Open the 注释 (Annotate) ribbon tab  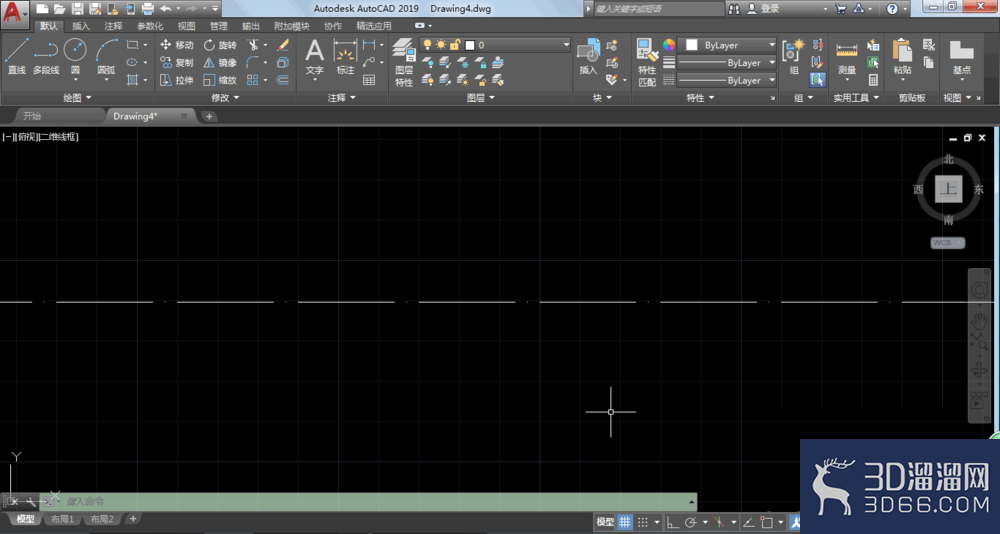114,26
